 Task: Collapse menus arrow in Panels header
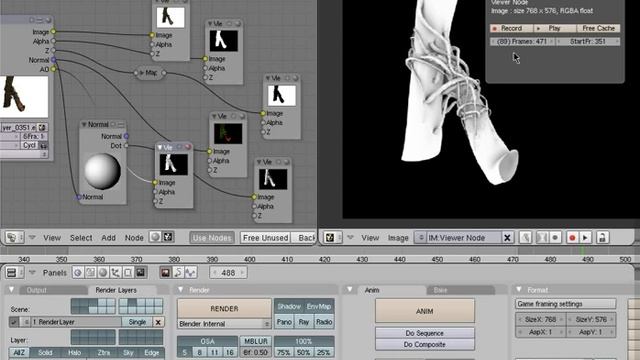pos(32,272)
